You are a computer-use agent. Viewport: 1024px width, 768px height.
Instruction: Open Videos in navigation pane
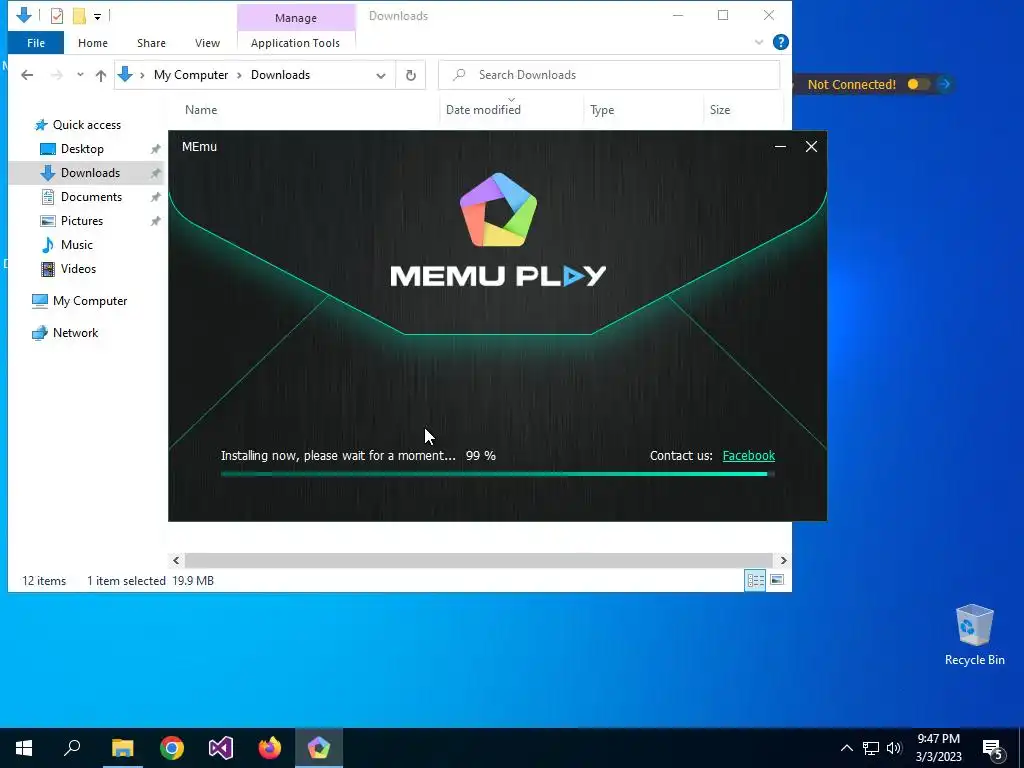pos(78,269)
